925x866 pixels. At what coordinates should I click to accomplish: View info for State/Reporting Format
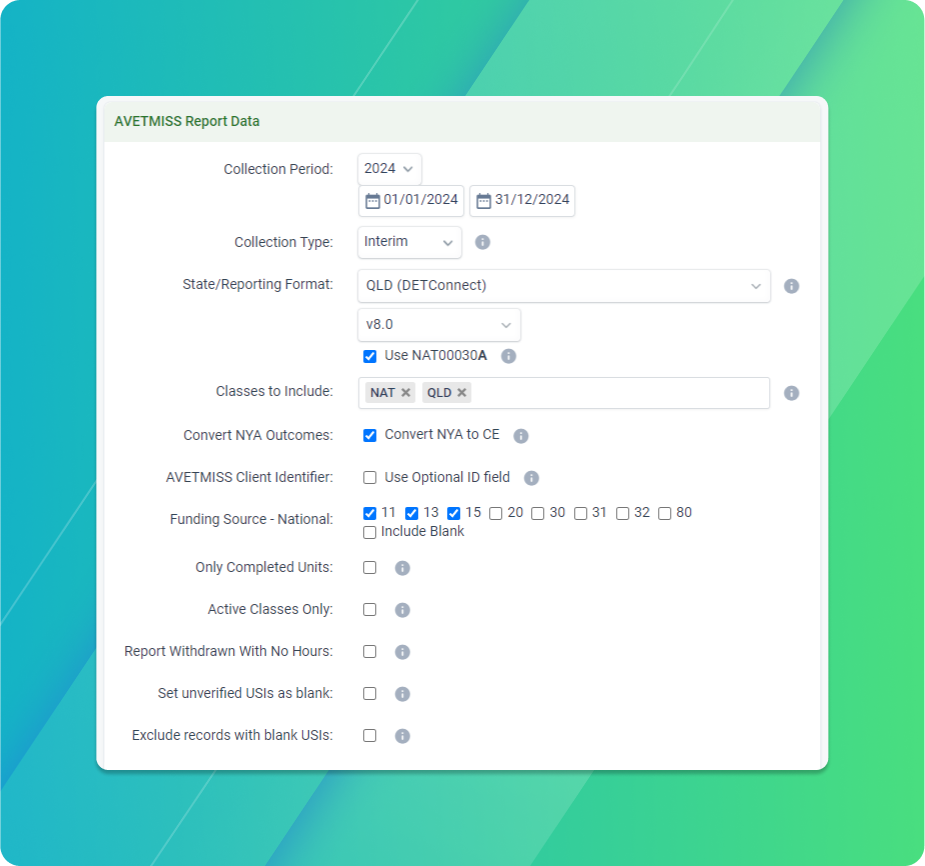tap(791, 286)
